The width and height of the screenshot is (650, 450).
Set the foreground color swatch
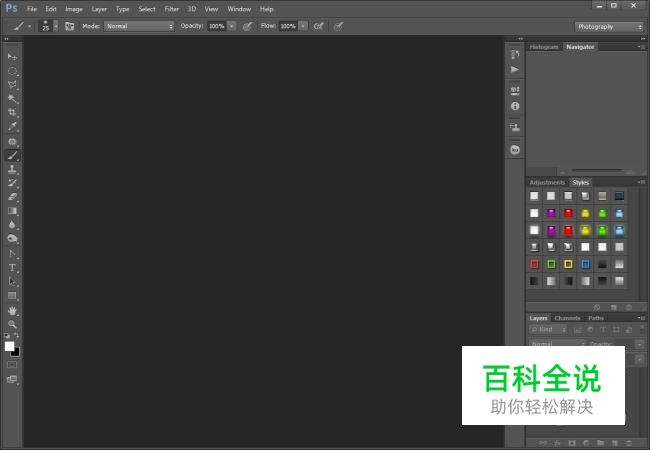point(9,346)
